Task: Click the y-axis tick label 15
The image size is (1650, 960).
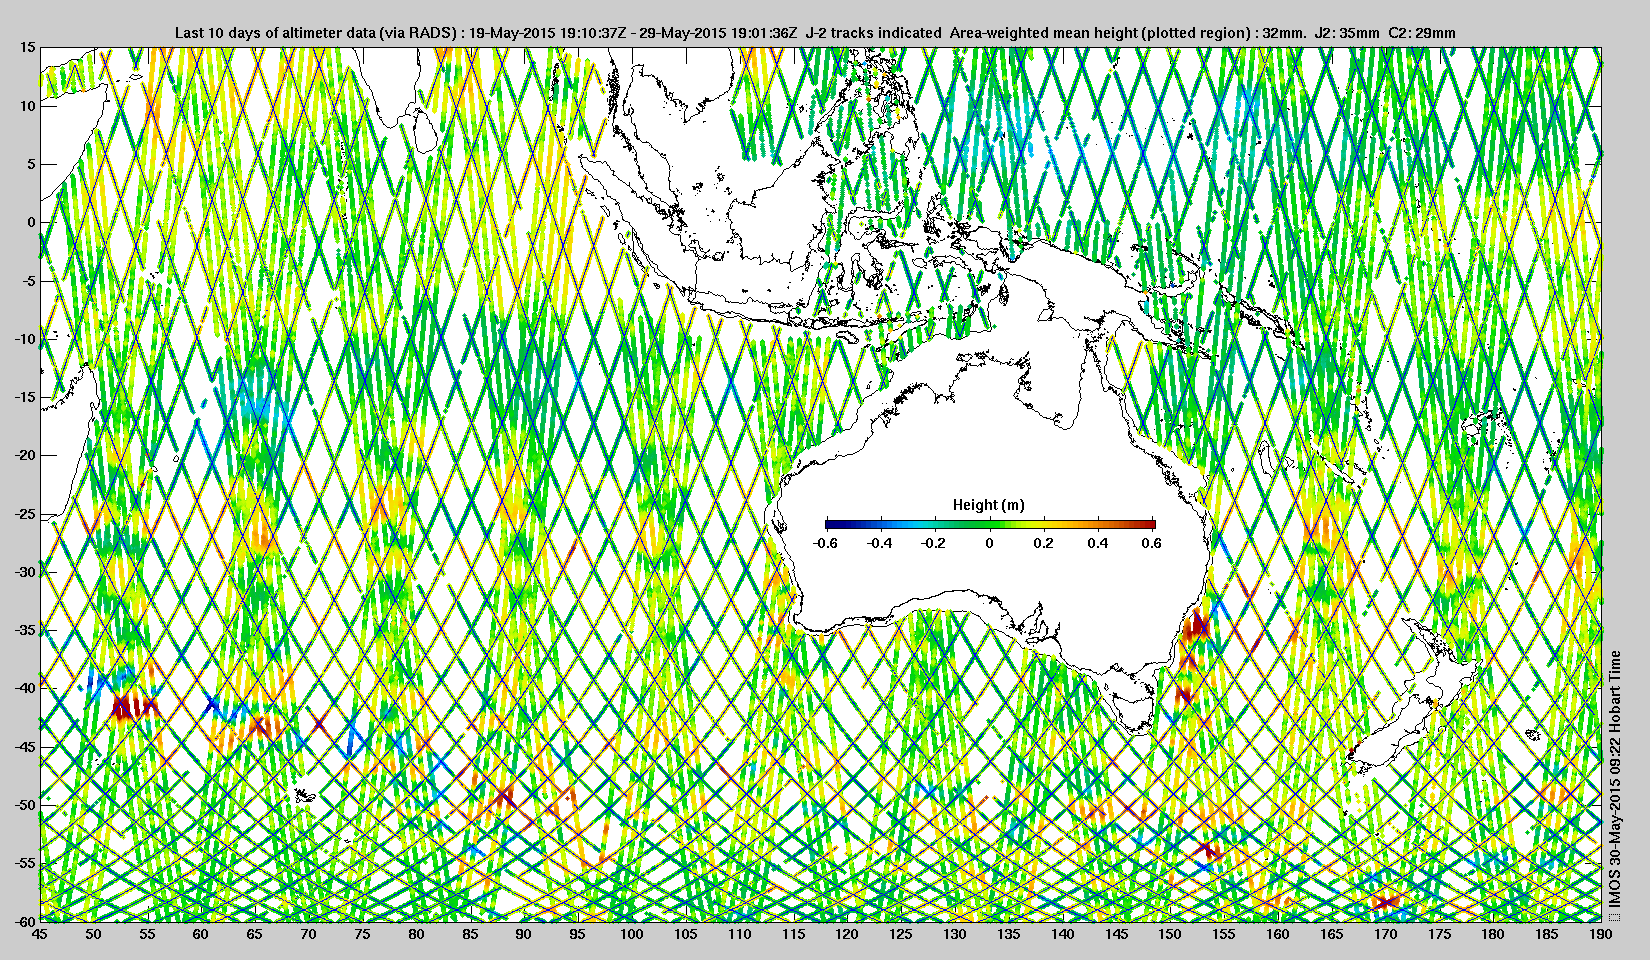Action: coord(27,48)
